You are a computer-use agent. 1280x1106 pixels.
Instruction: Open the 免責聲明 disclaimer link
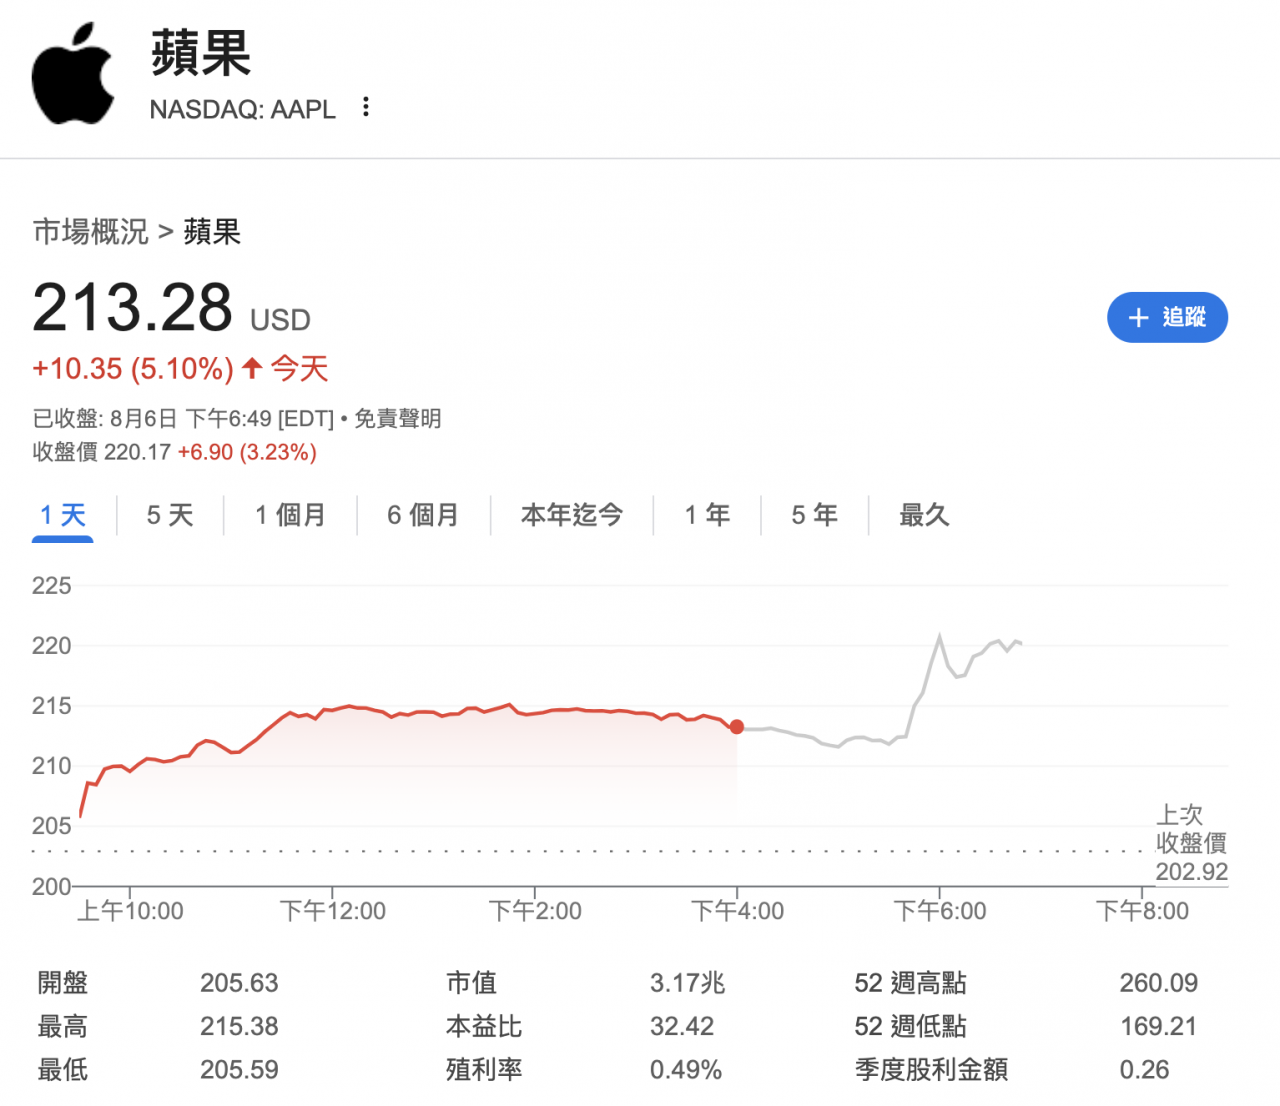(398, 419)
